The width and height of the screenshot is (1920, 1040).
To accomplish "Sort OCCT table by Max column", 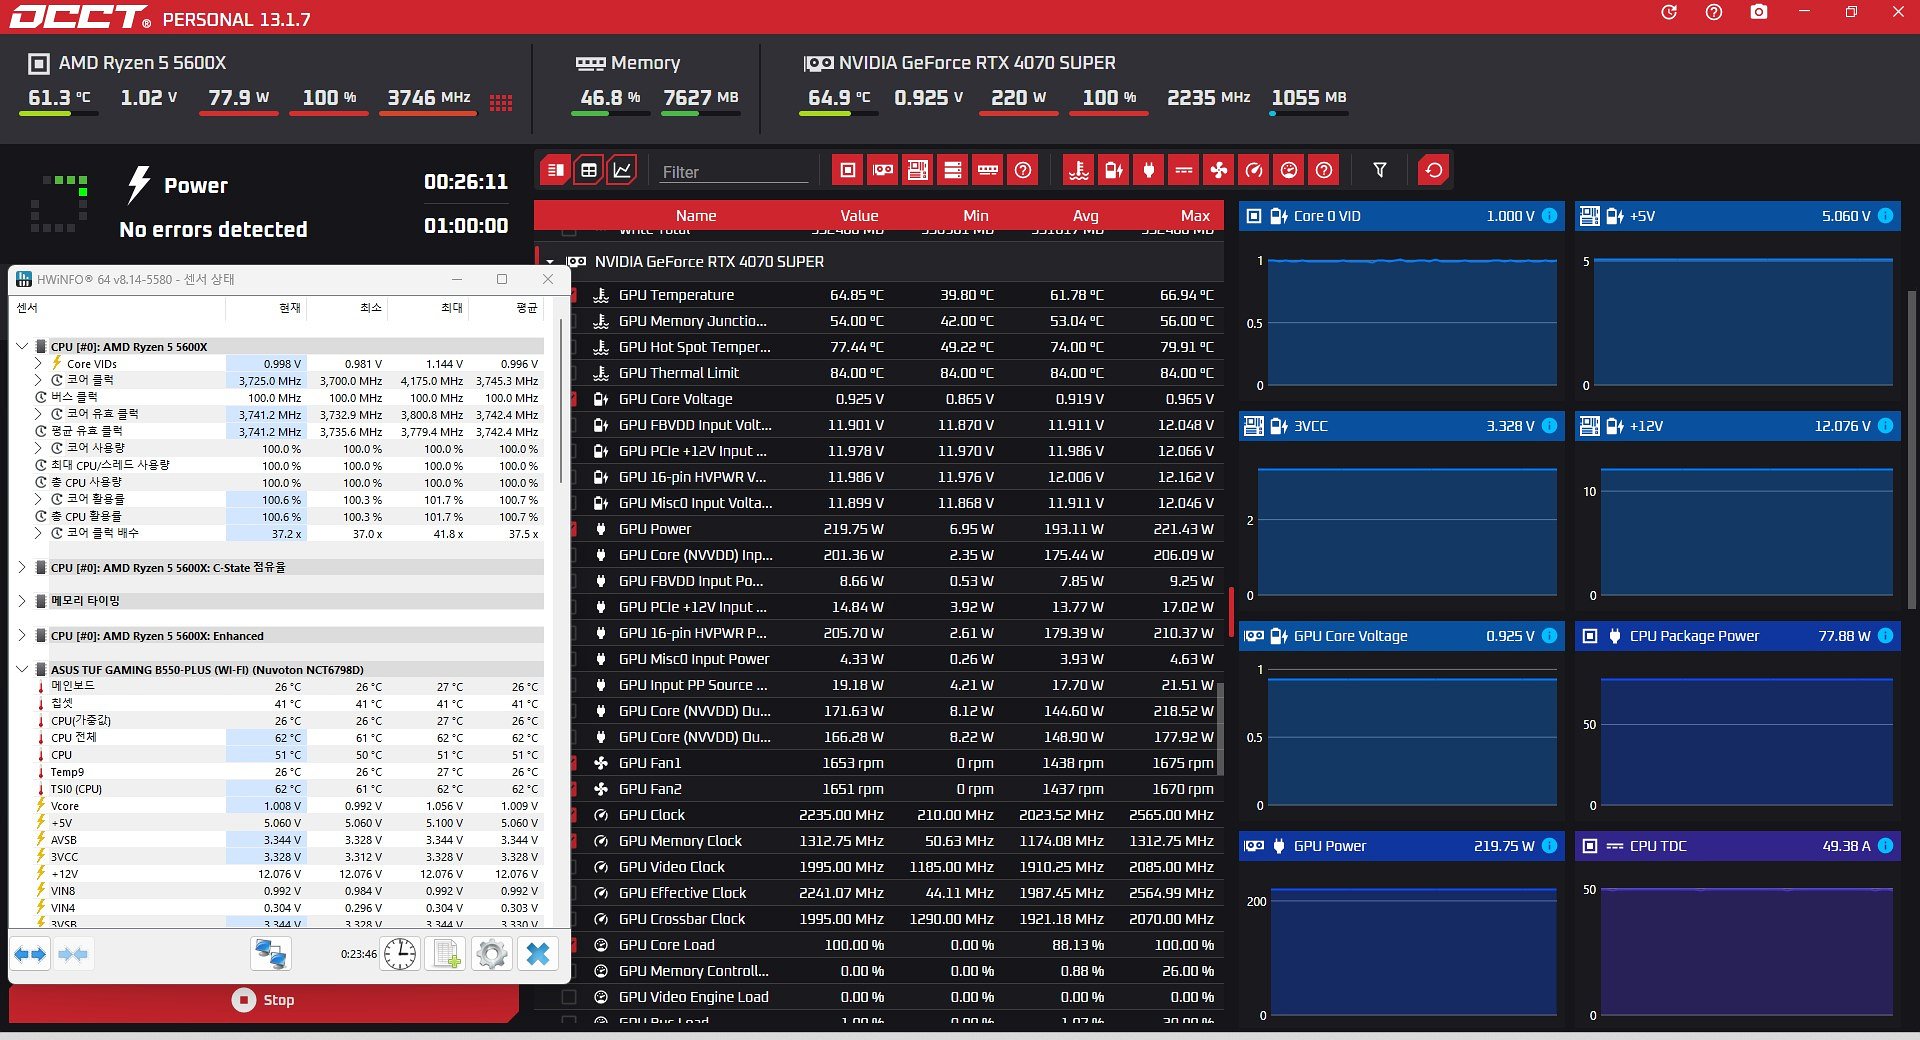I will pos(1195,216).
